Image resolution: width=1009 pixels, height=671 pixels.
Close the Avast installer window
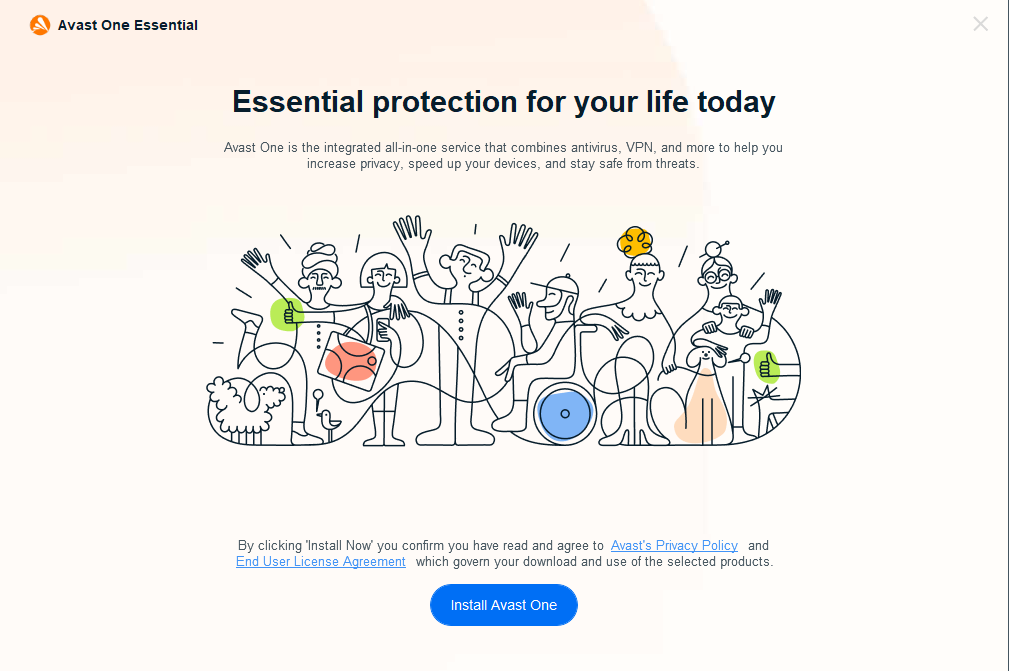click(x=980, y=24)
